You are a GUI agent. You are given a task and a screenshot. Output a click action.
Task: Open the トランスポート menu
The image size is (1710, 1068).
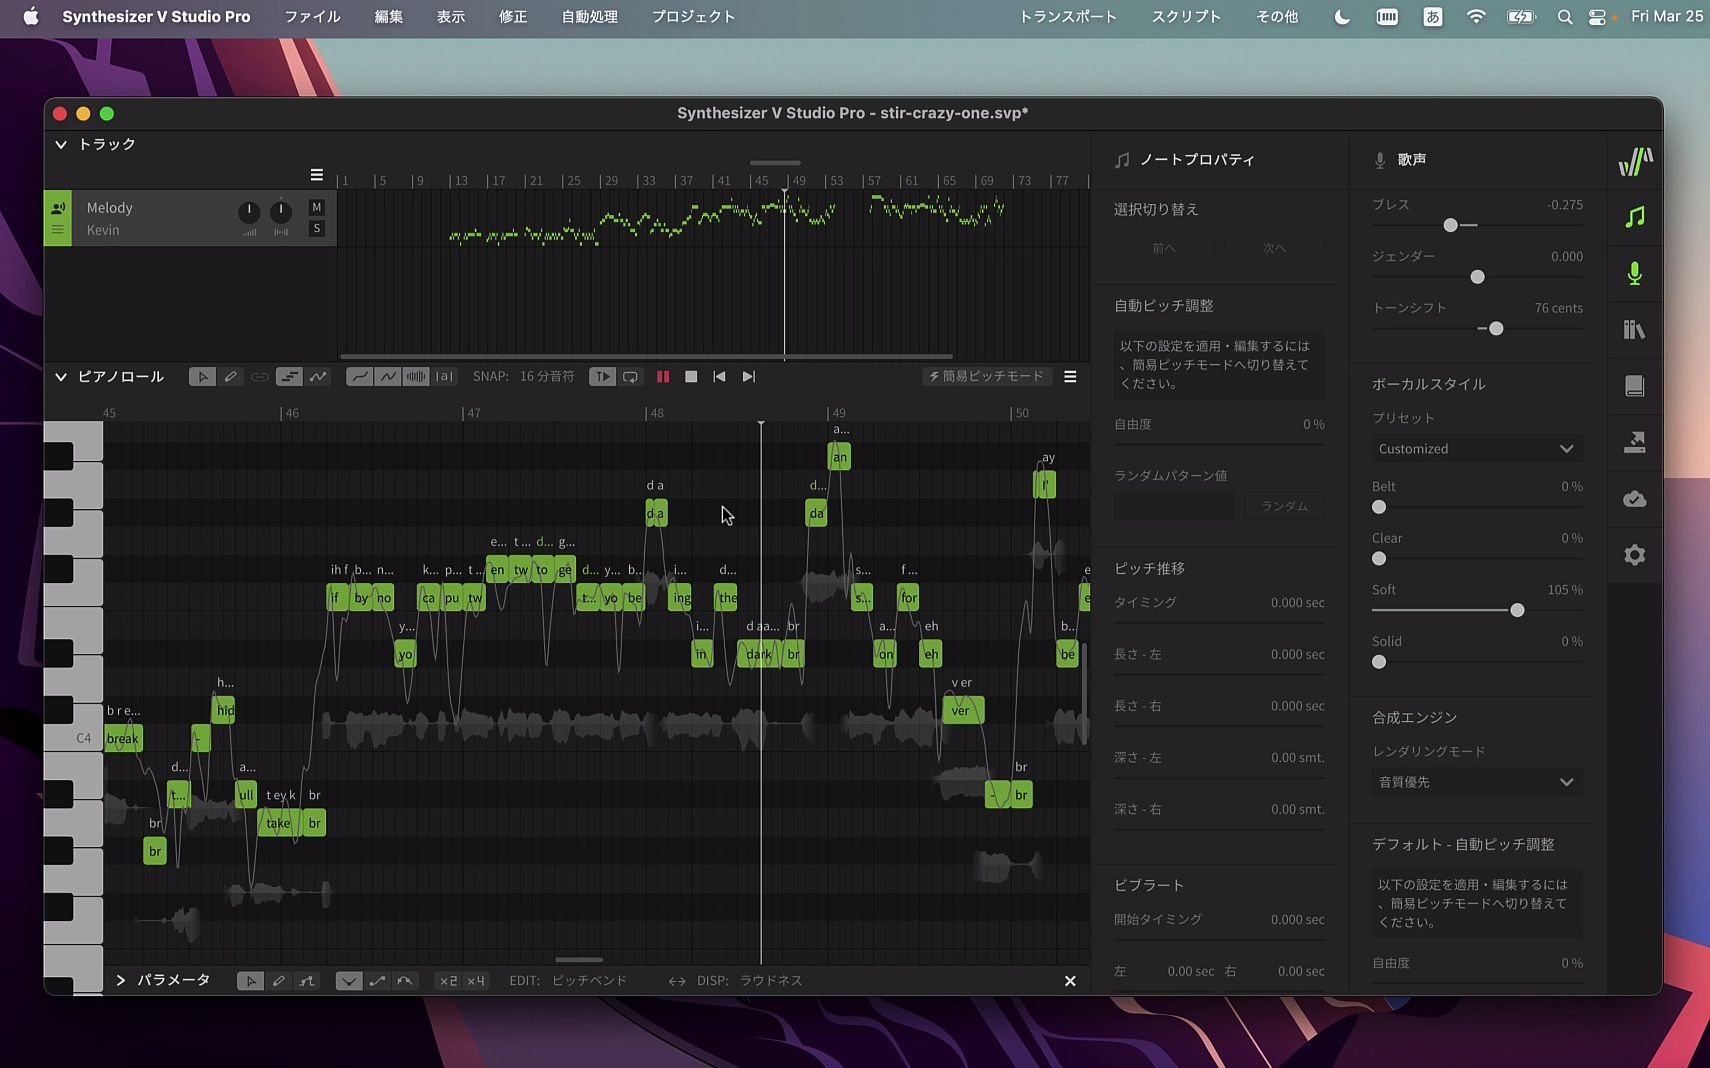(1068, 16)
